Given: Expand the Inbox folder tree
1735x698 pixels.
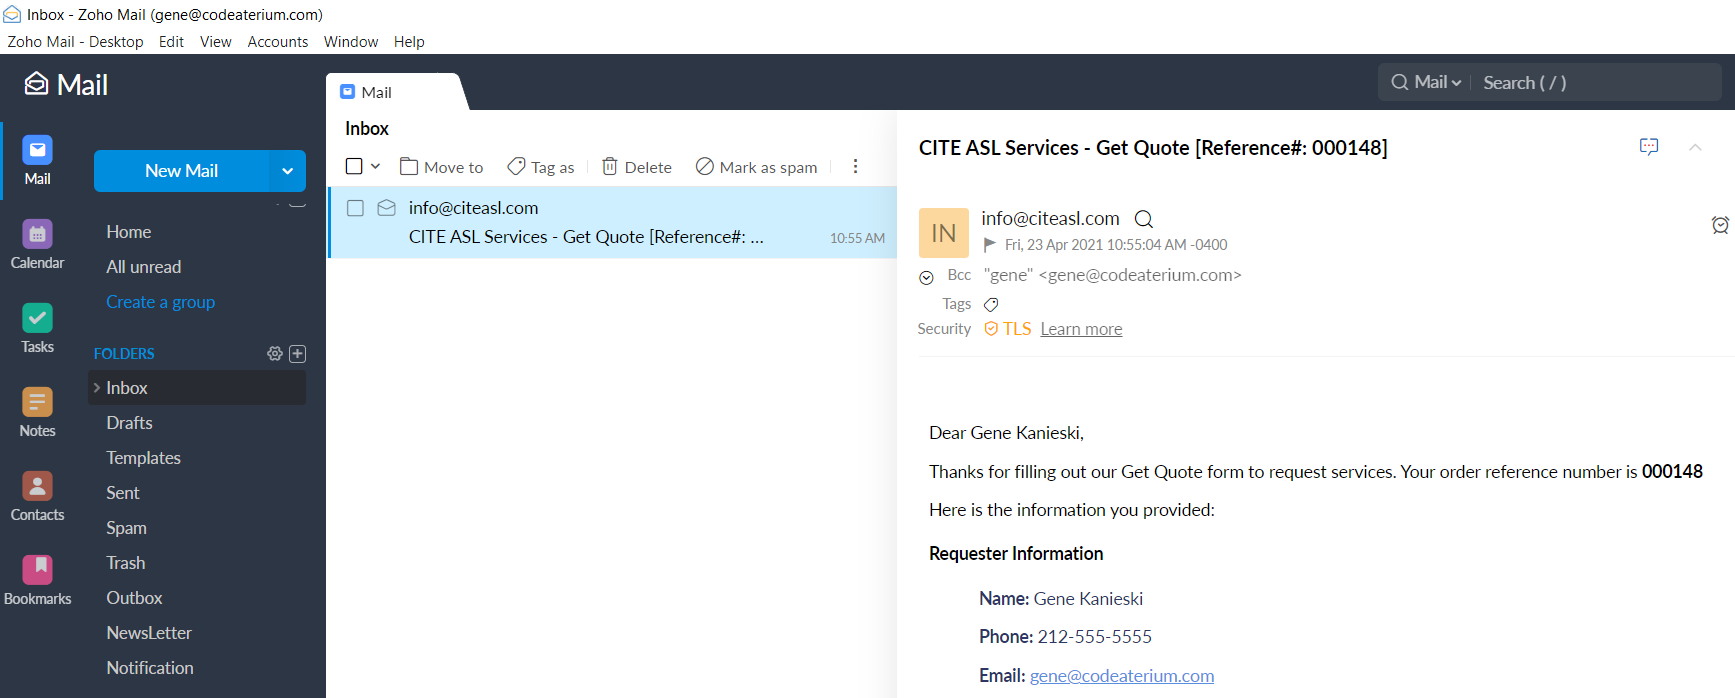Looking at the screenshot, I should coord(97,388).
